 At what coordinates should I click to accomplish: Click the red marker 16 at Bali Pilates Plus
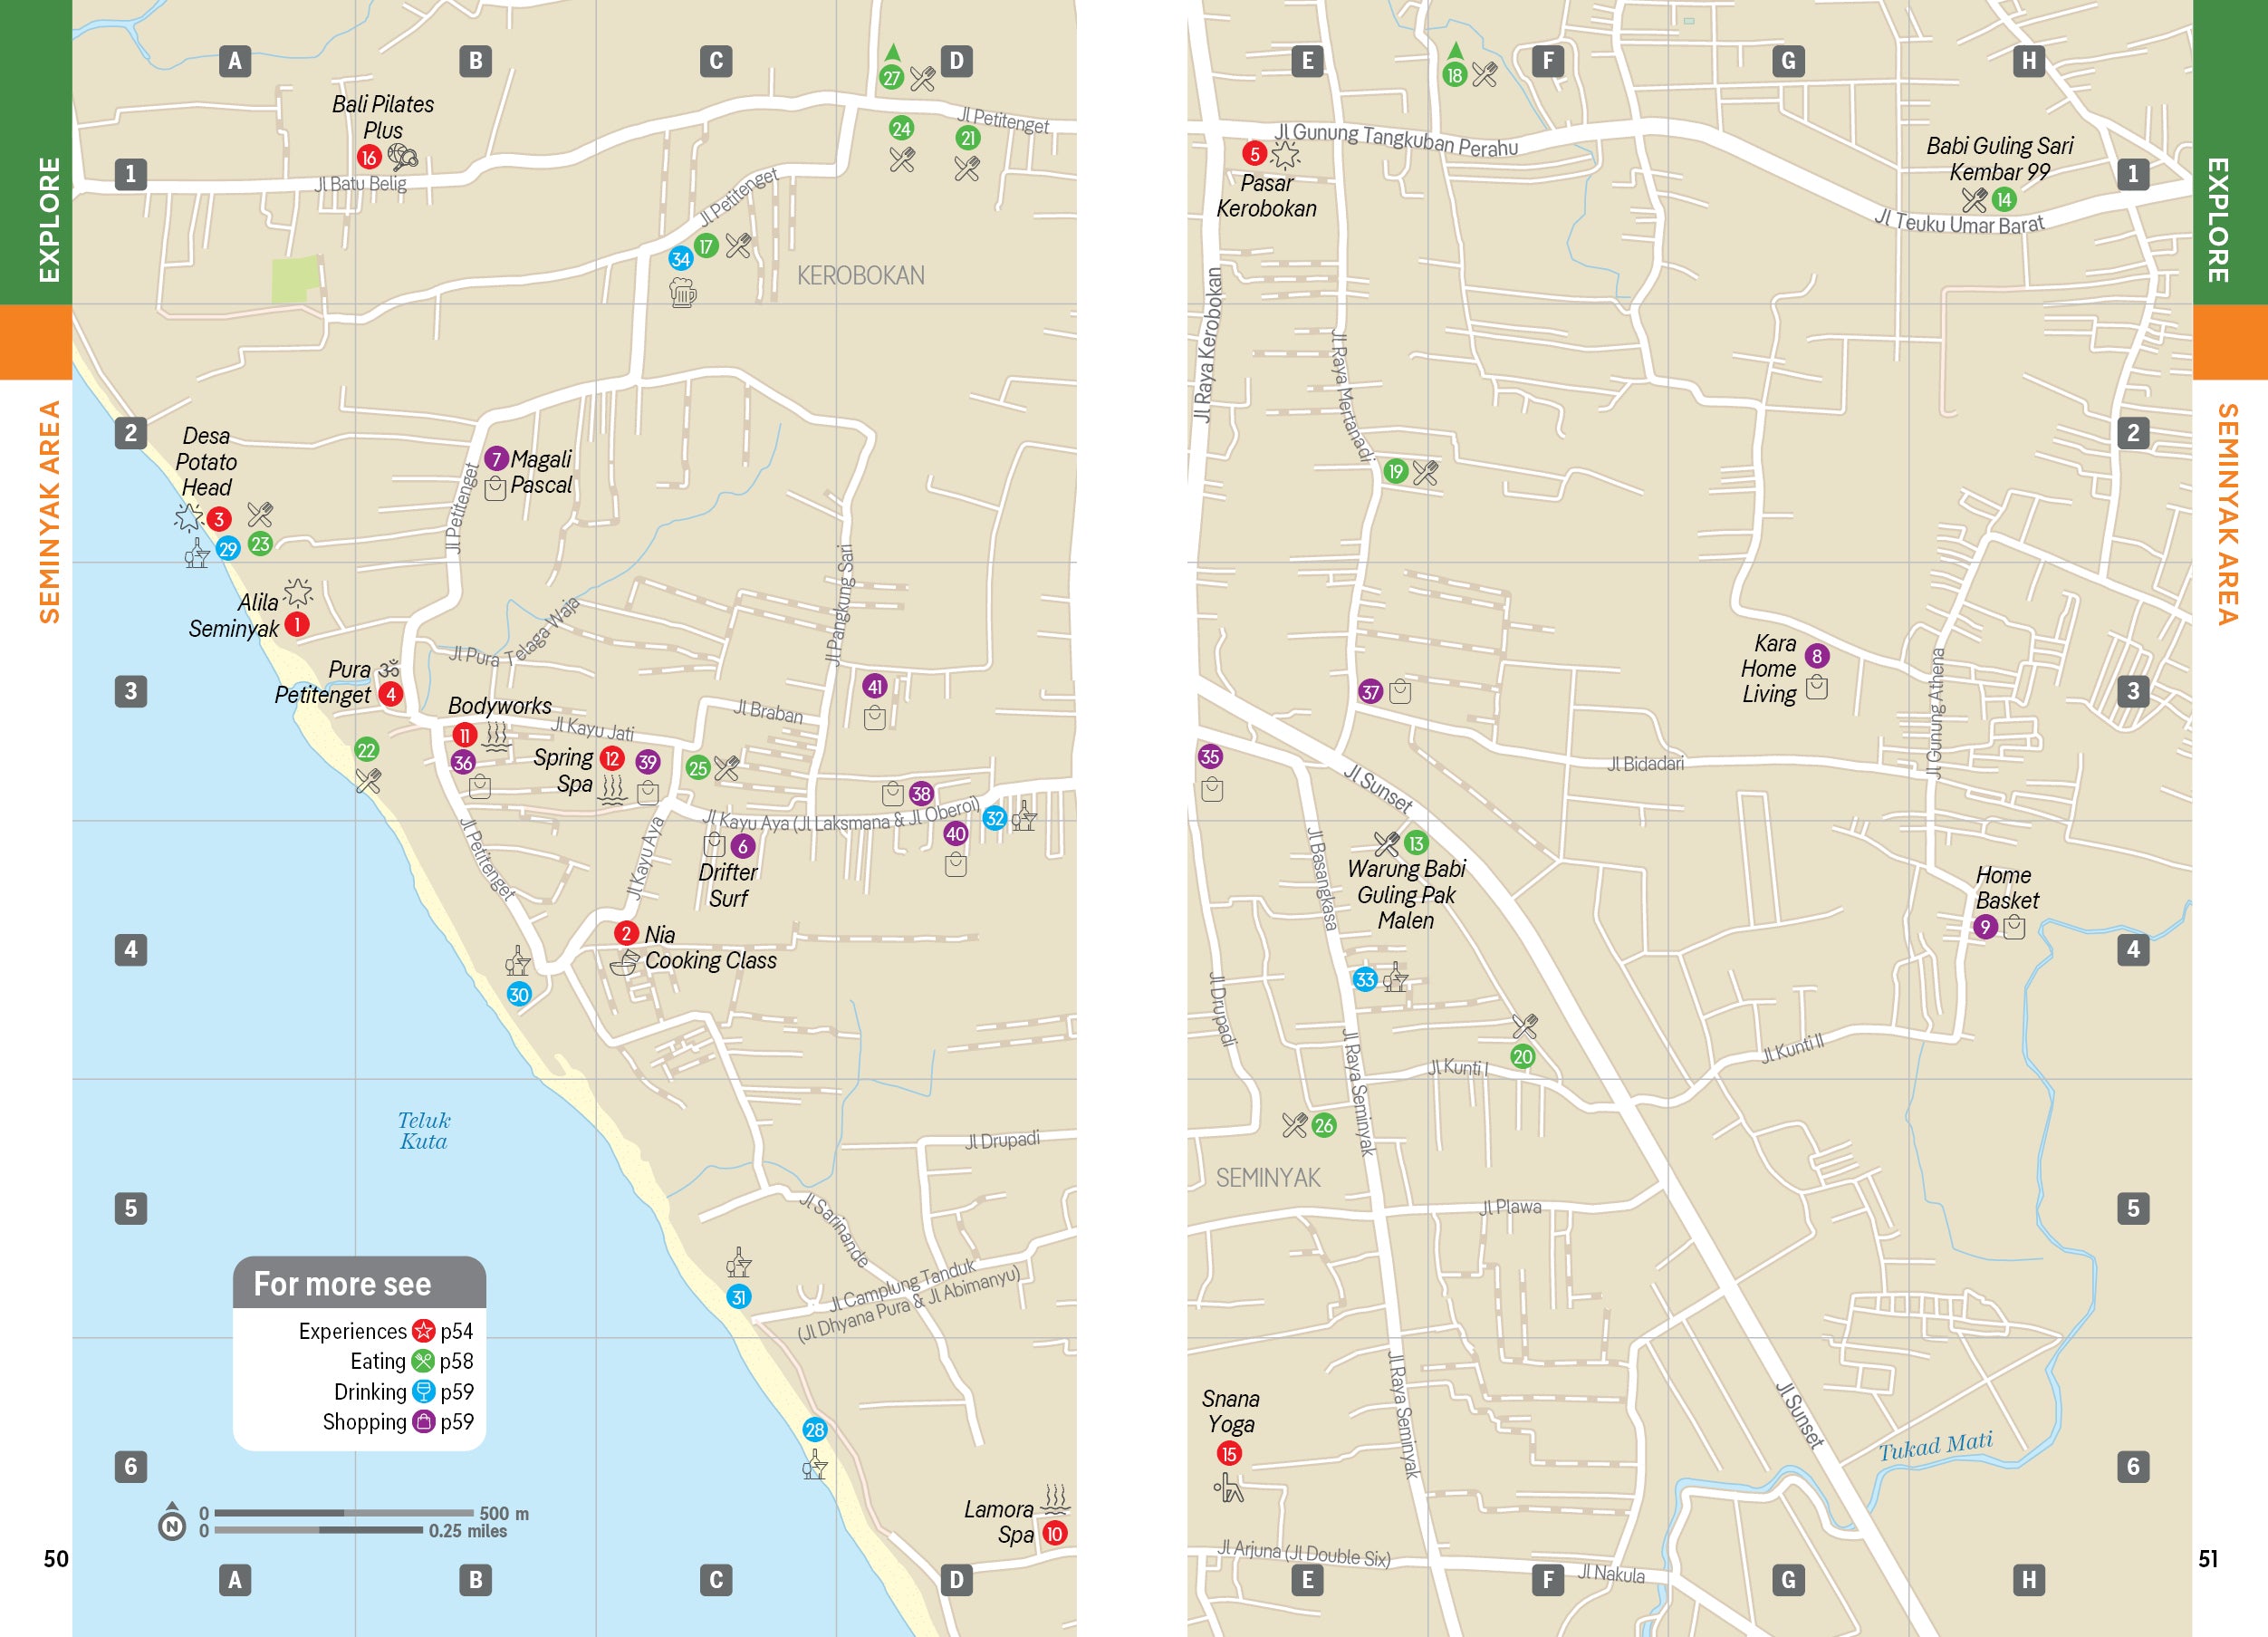[369, 157]
